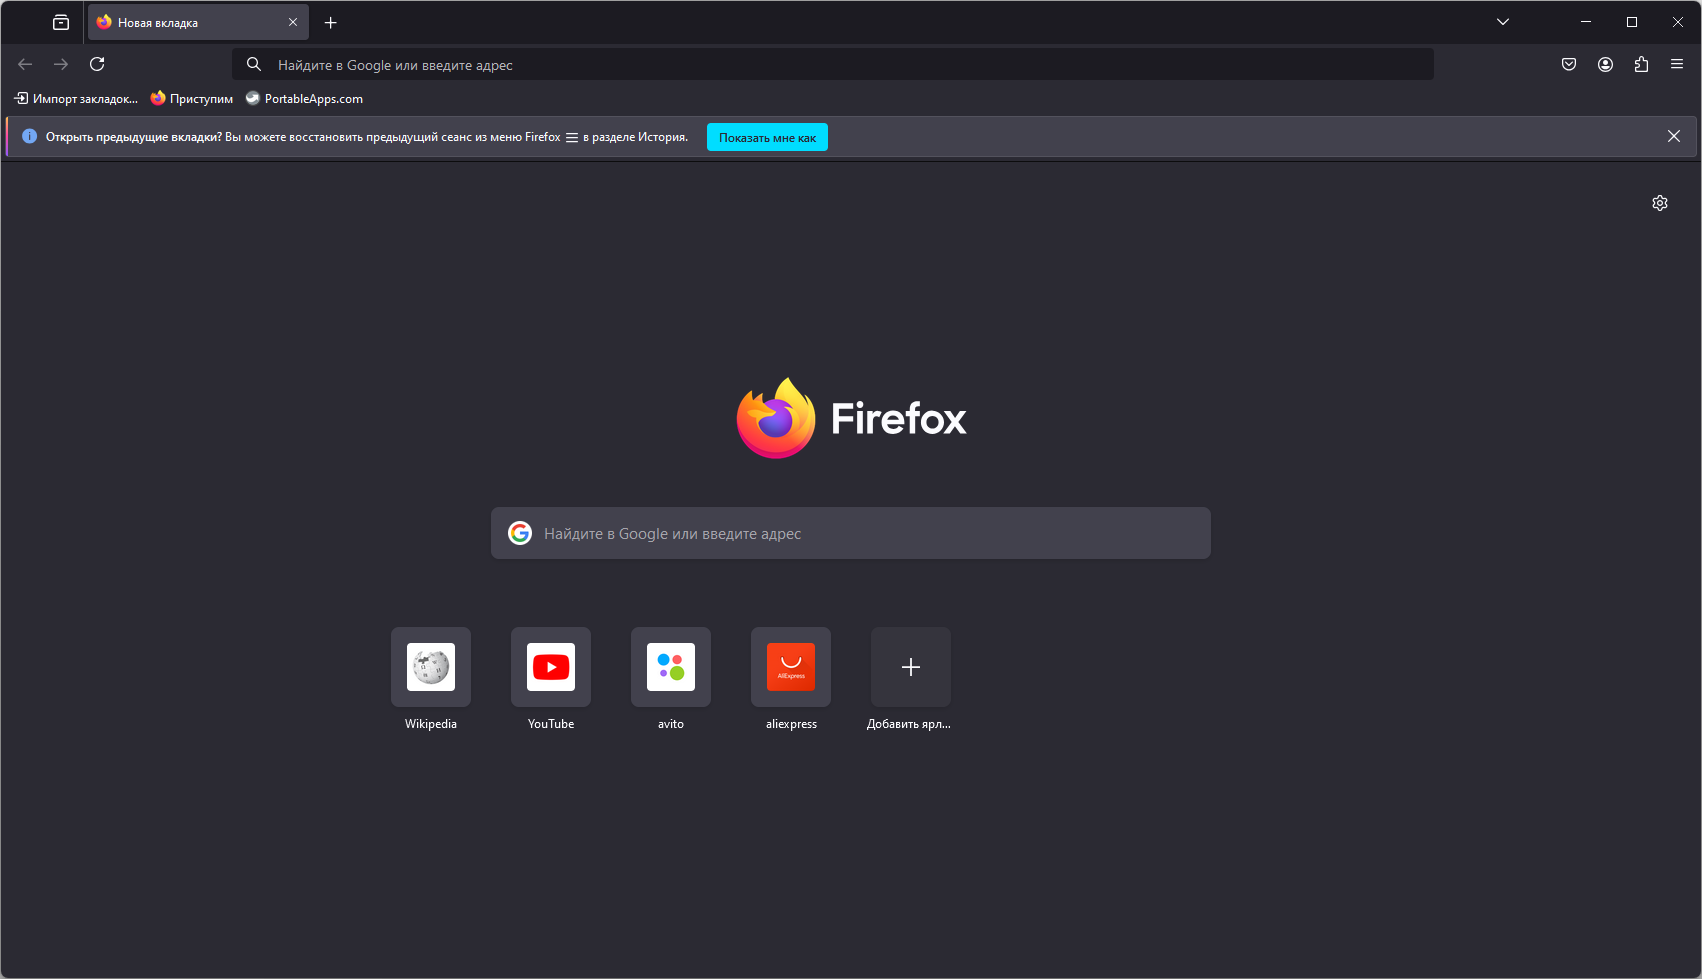Open the PortableApps.com bookmark

tap(304, 98)
